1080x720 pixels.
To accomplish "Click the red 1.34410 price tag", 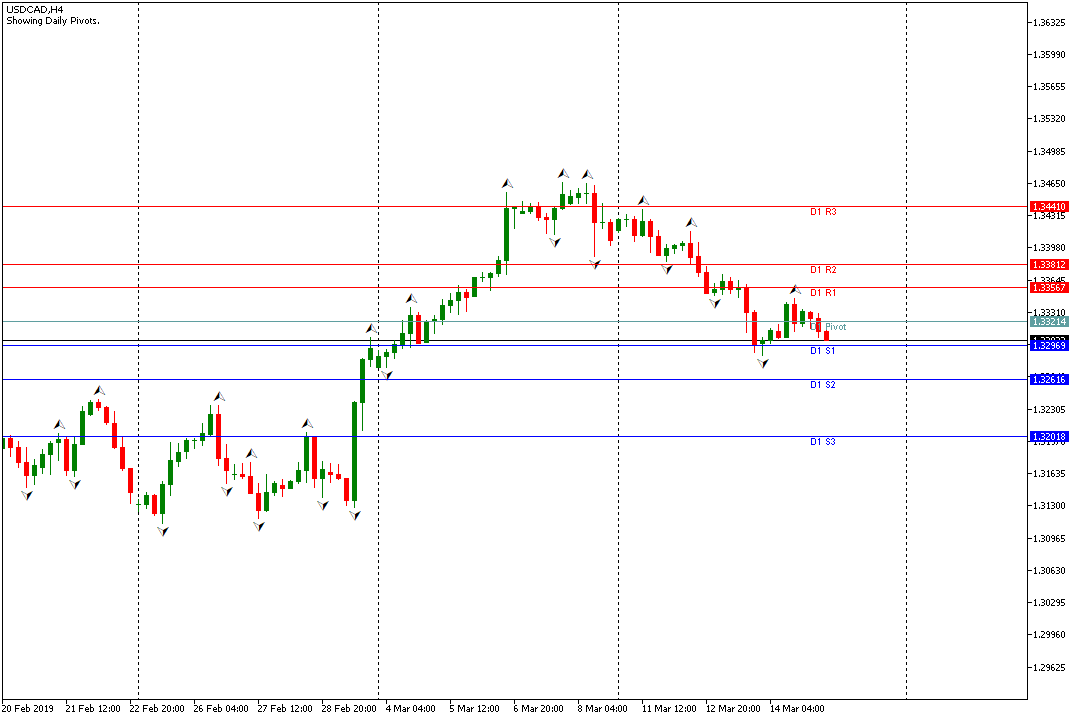I will coord(1049,207).
